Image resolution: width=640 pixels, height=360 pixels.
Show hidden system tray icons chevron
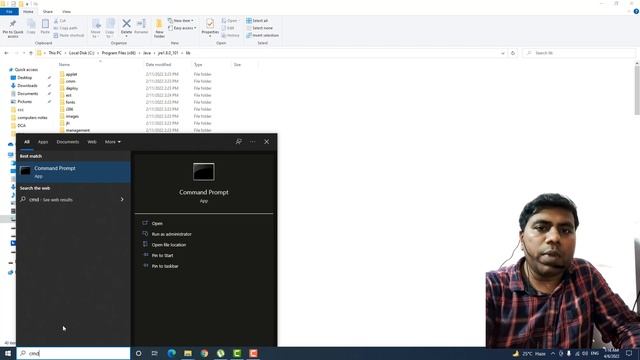(553, 353)
